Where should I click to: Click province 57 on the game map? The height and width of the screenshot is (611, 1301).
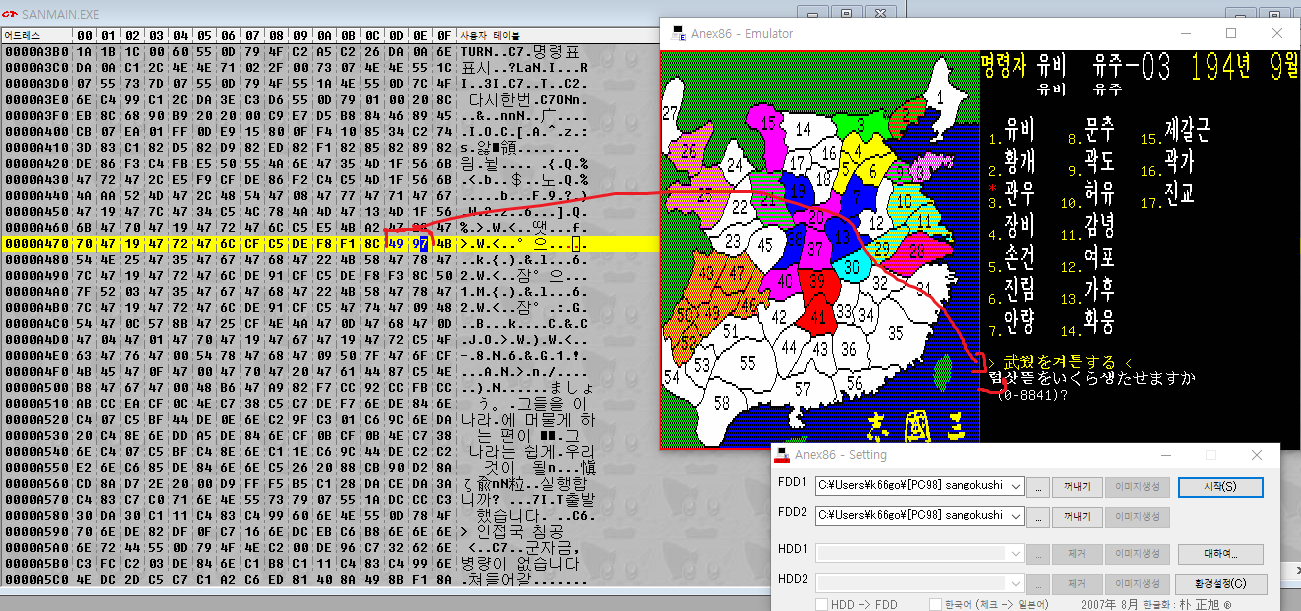pyautogui.click(x=803, y=388)
